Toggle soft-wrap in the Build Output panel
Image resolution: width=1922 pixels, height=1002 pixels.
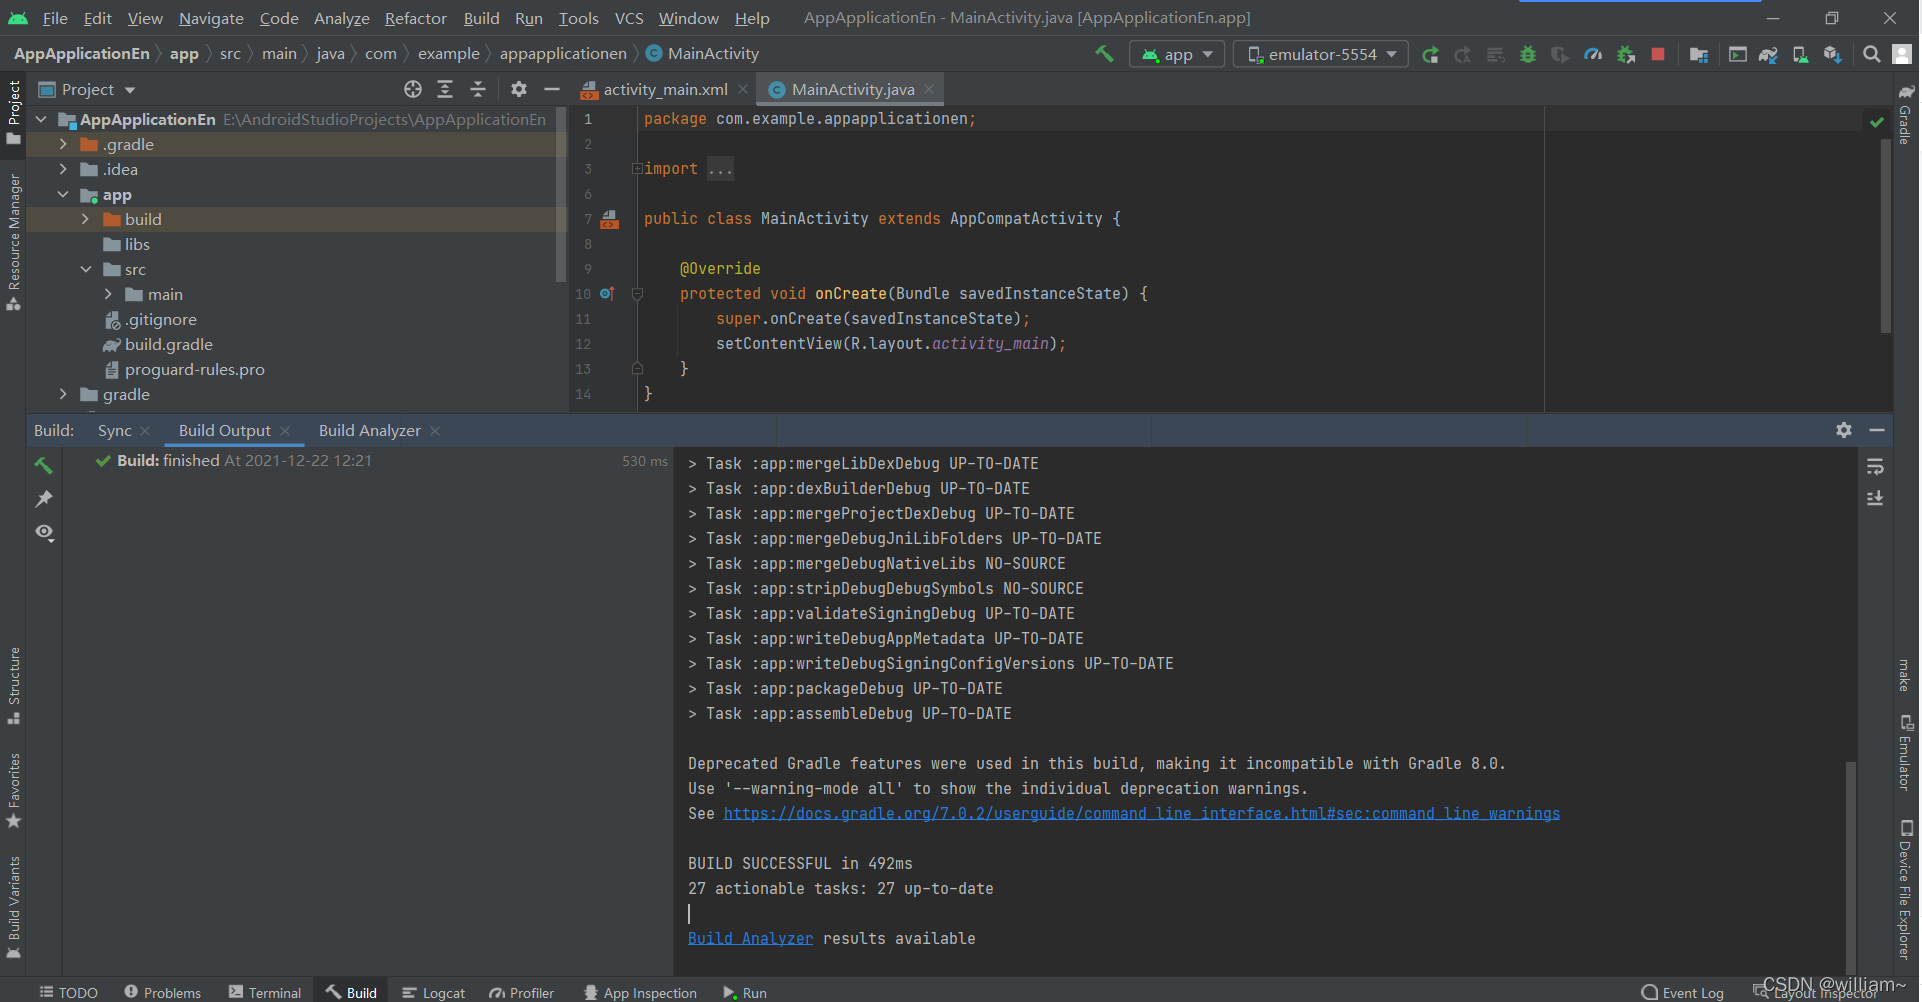click(1876, 465)
